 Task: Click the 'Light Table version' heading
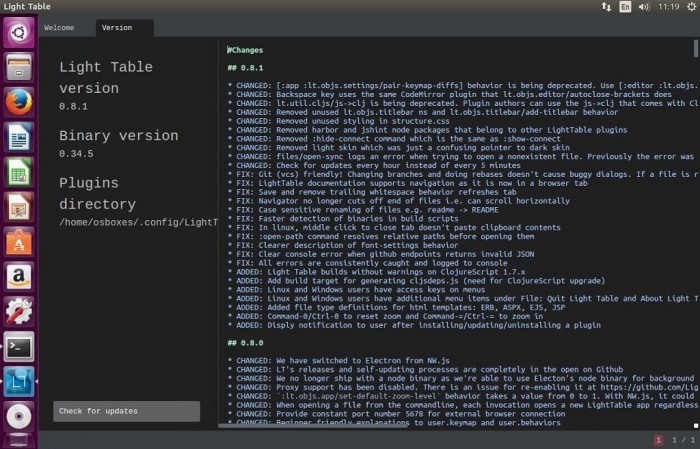pyautogui.click(x=106, y=78)
